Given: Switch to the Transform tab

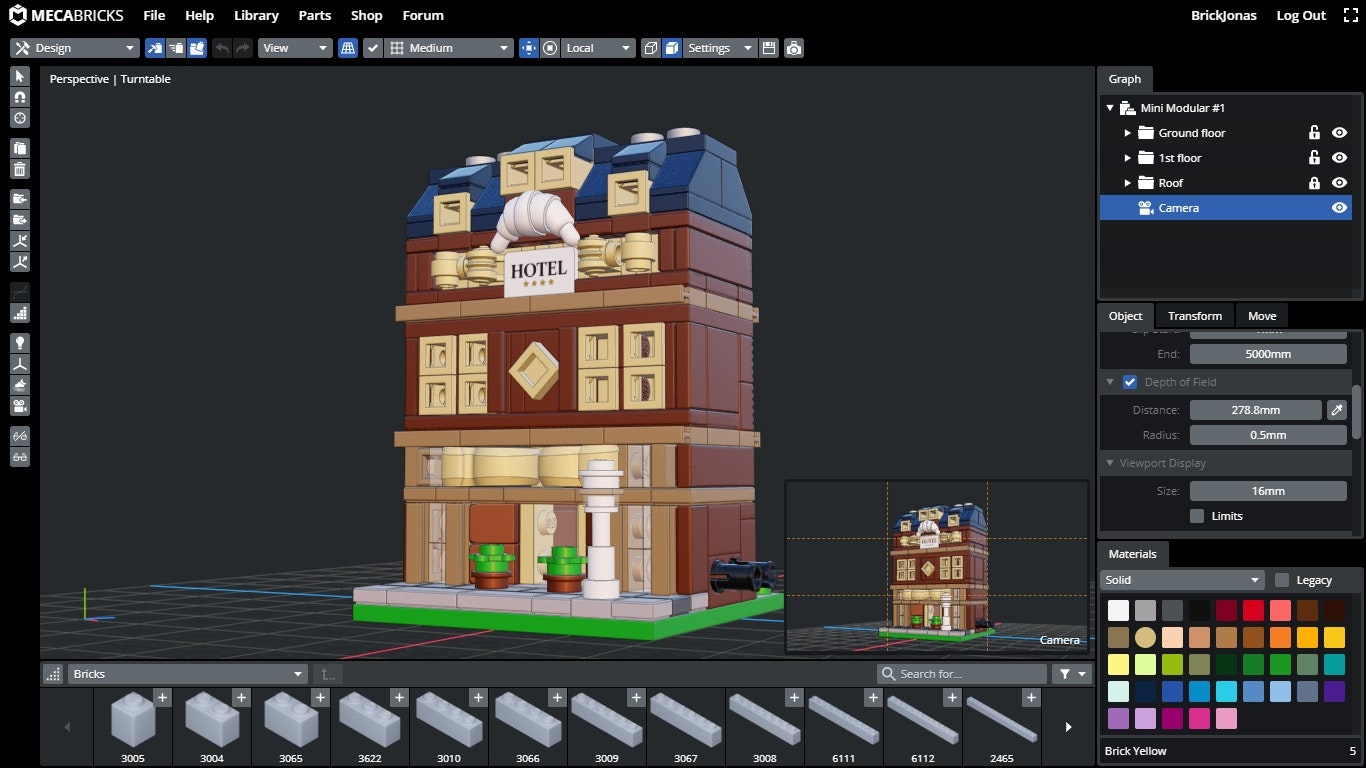Looking at the screenshot, I should tap(1195, 316).
